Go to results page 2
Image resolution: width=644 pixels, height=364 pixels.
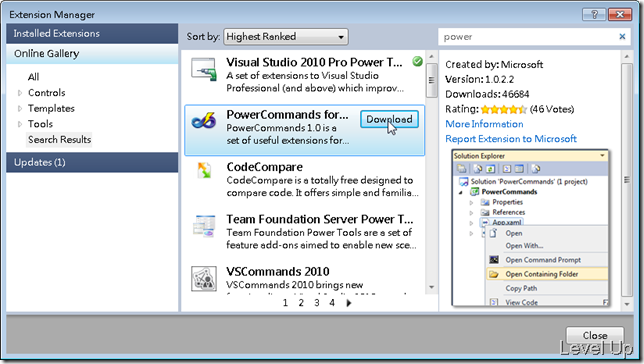pyautogui.click(x=301, y=303)
